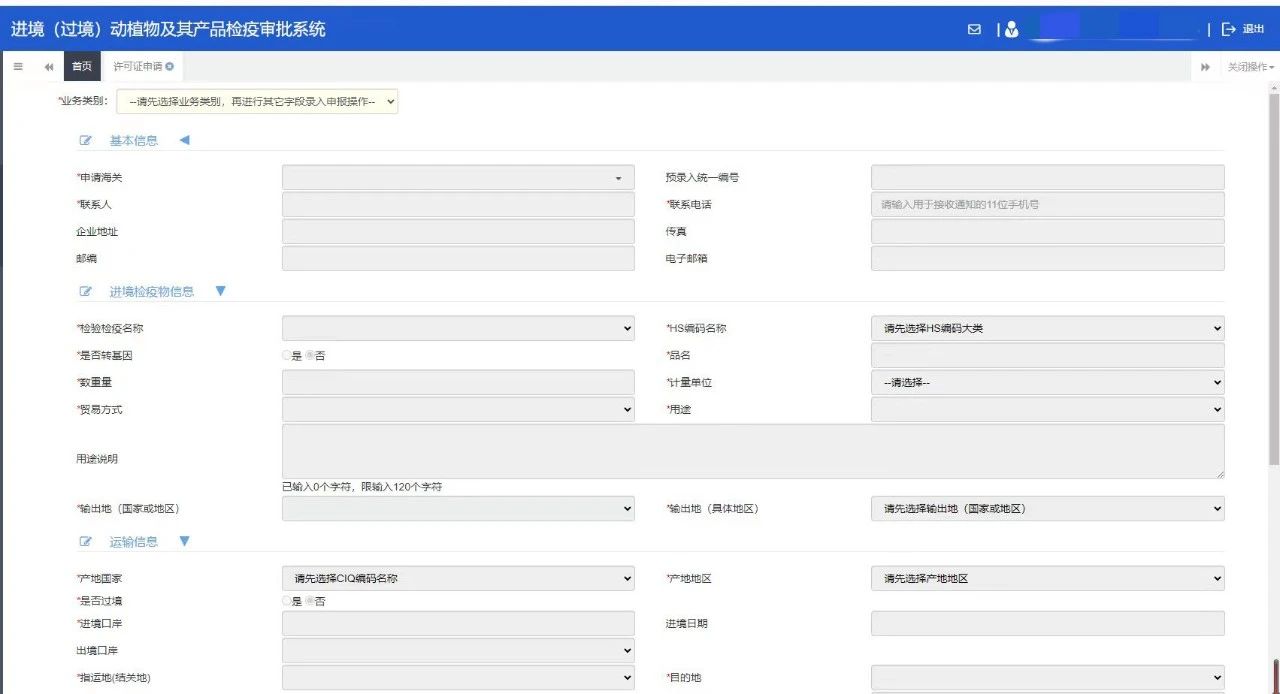Close the 许可证申请 tab
This screenshot has width=1280, height=694.
point(170,66)
